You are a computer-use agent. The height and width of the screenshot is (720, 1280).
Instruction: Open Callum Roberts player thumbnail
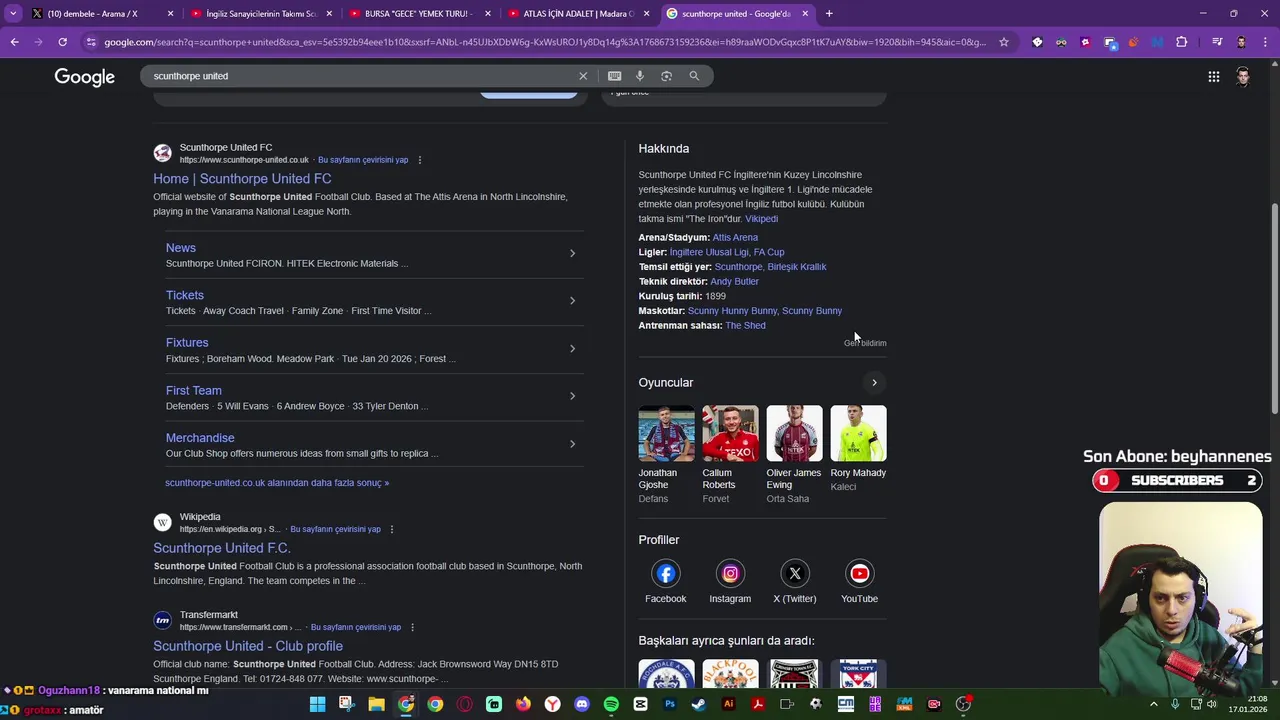(730, 433)
